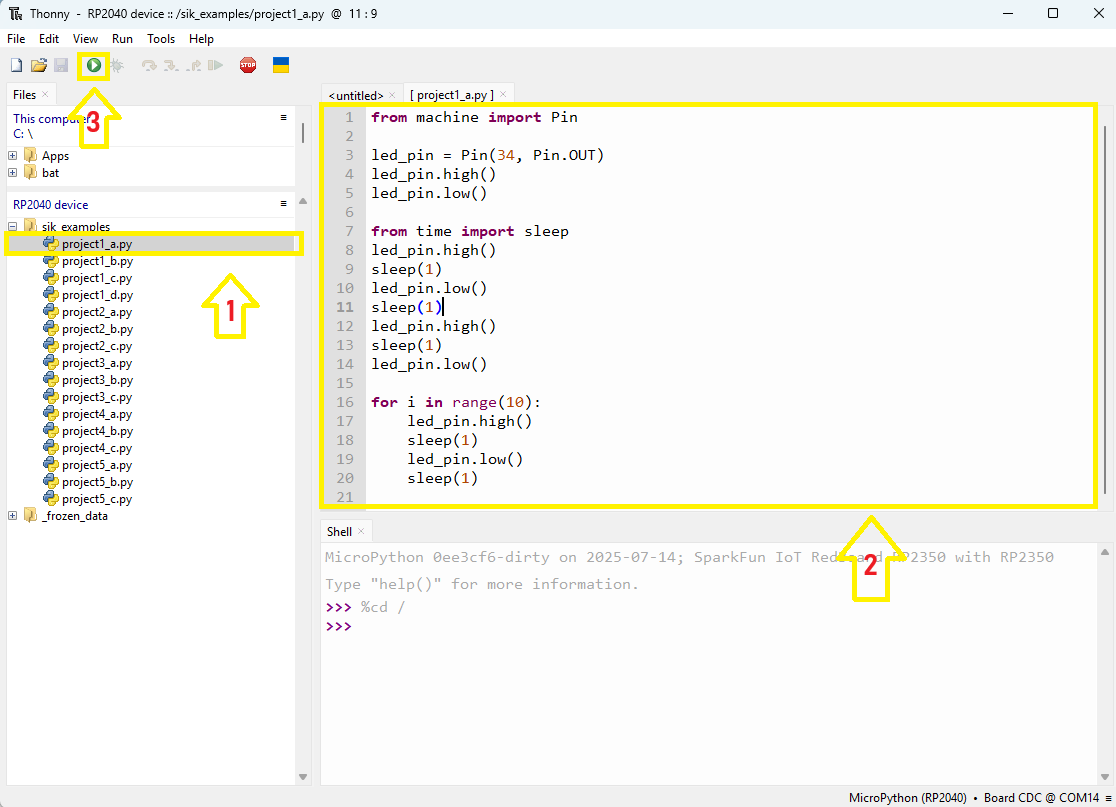Close the Shell panel tab
This screenshot has width=1116, height=807.
pos(361,531)
